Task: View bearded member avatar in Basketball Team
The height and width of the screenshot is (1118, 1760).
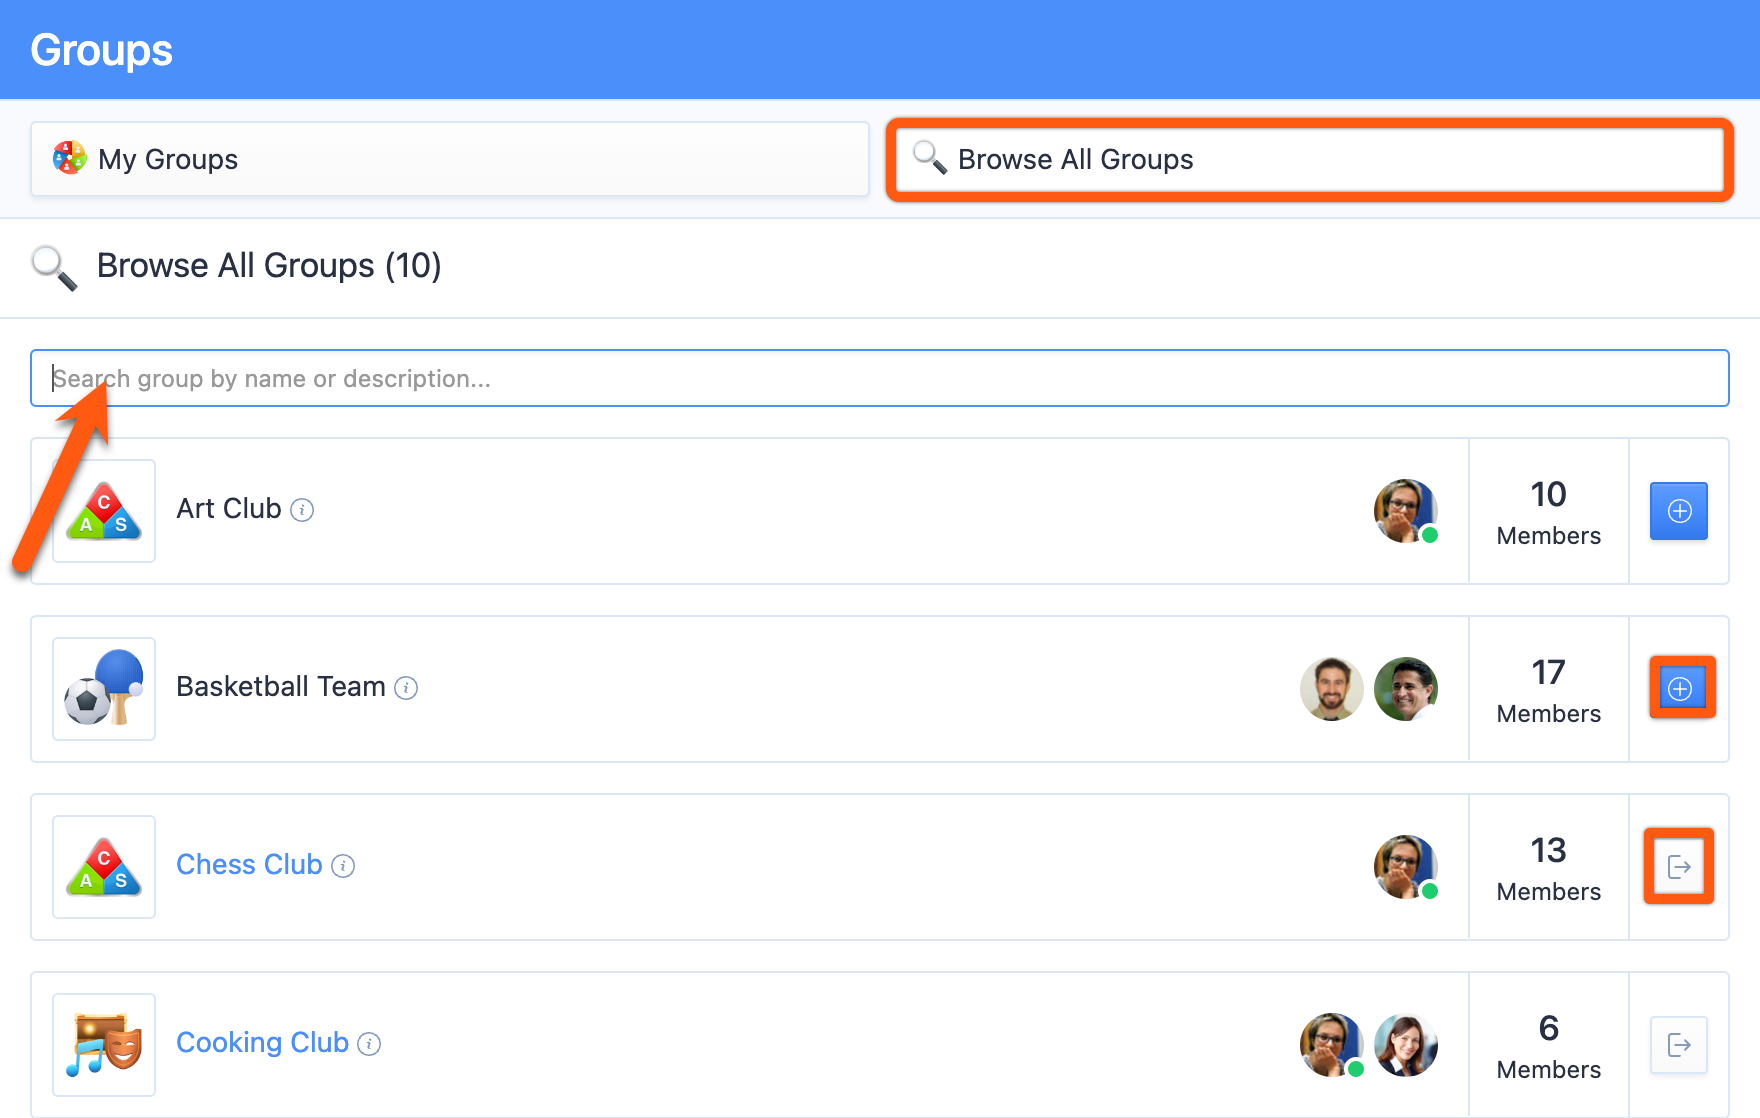Action: pos(1332,689)
